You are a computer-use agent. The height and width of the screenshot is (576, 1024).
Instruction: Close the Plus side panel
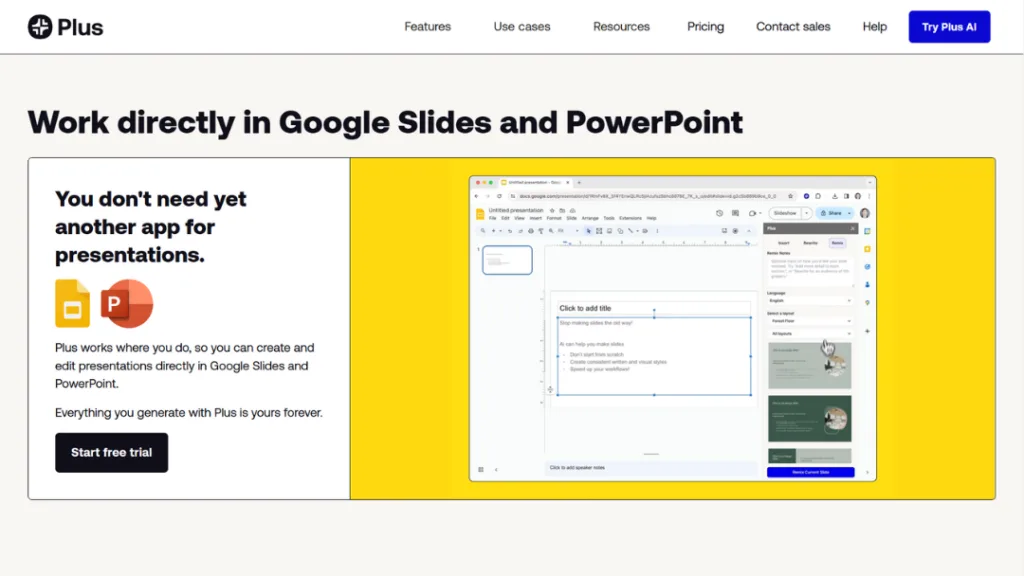pos(852,229)
